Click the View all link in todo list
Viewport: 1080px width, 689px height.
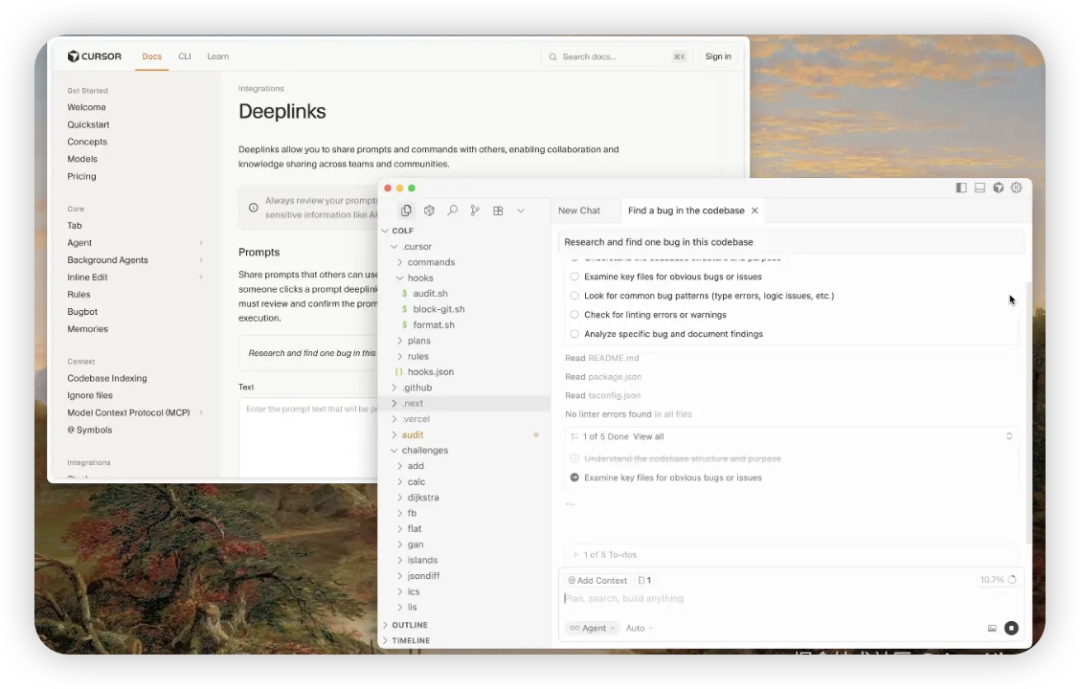[648, 436]
